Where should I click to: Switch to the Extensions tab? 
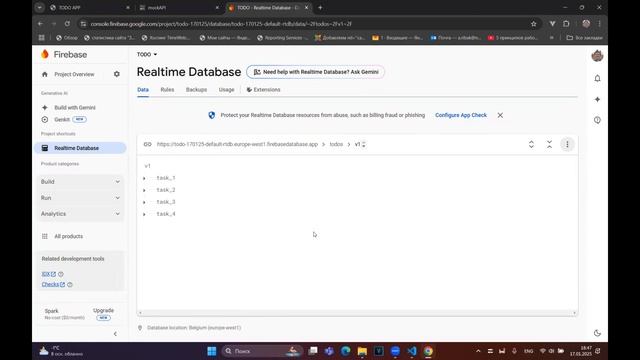pos(263,90)
